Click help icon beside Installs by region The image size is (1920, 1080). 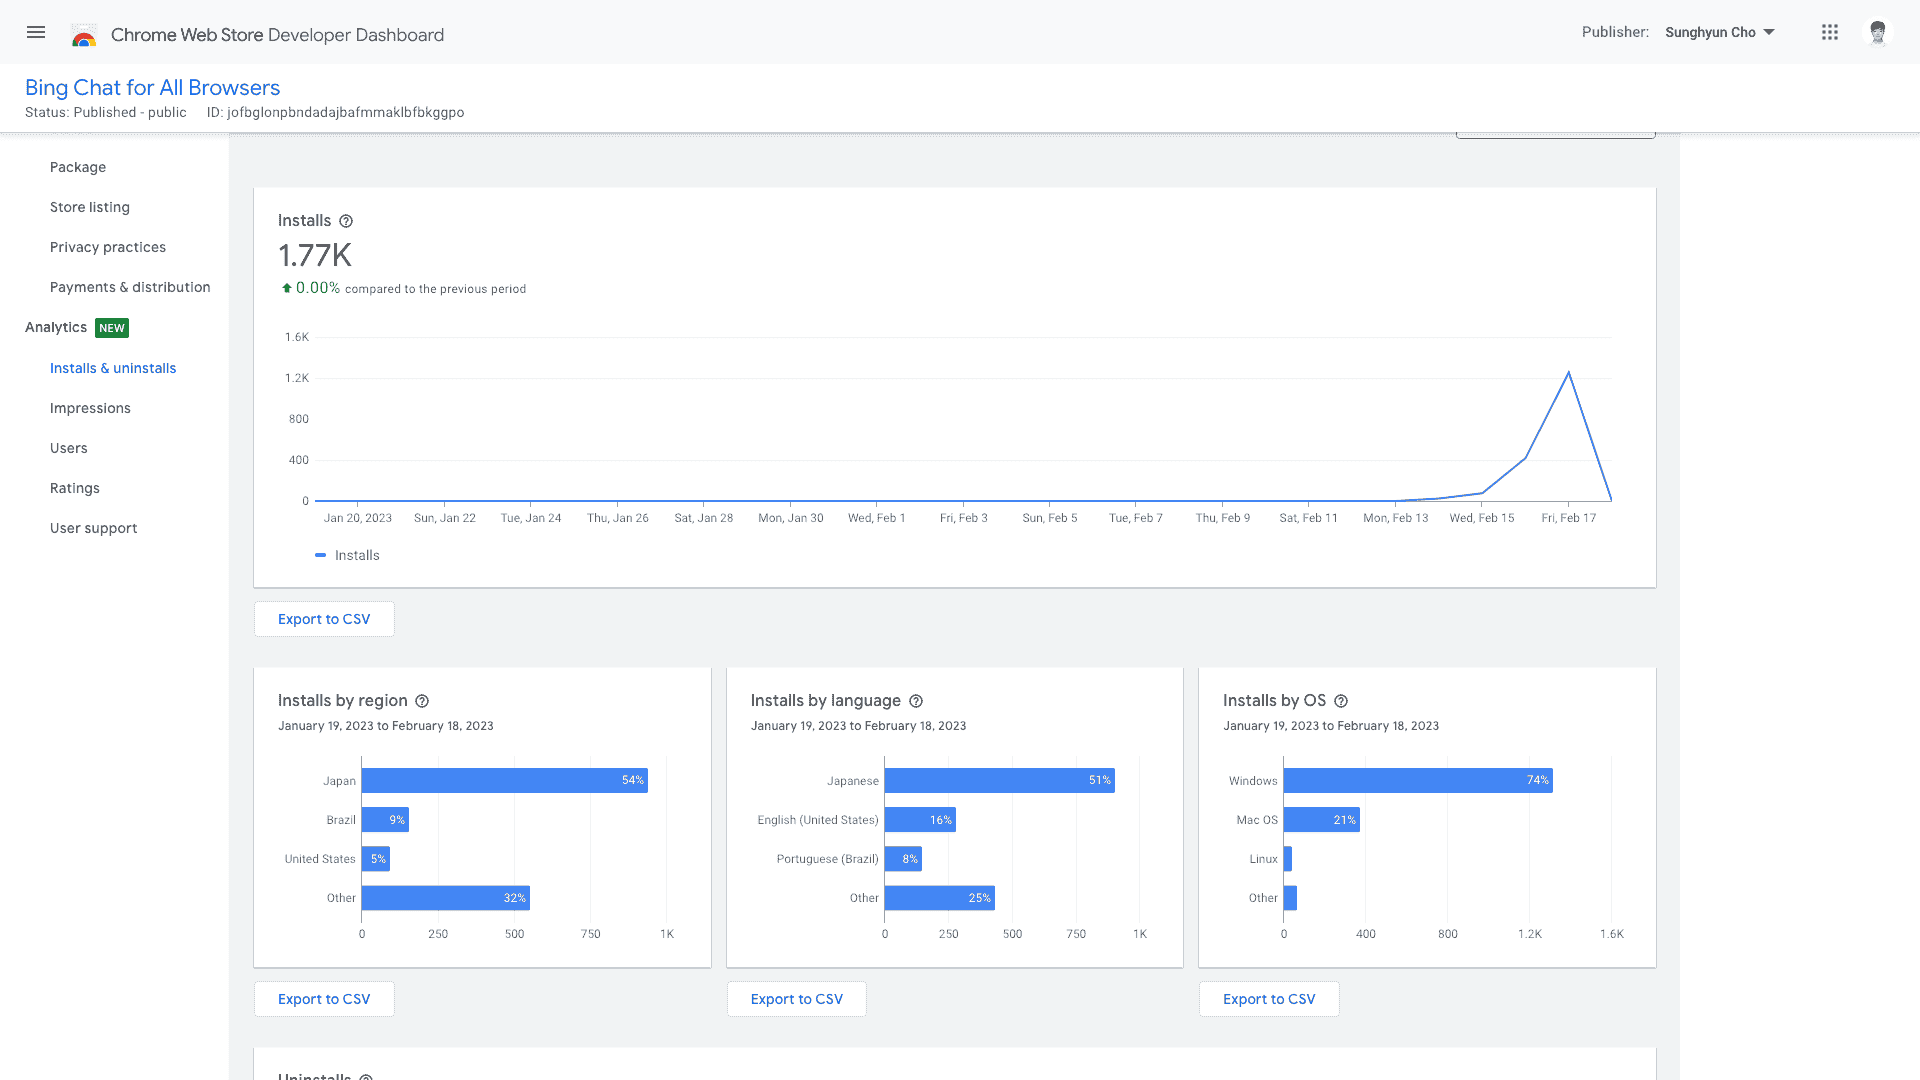pyautogui.click(x=422, y=701)
